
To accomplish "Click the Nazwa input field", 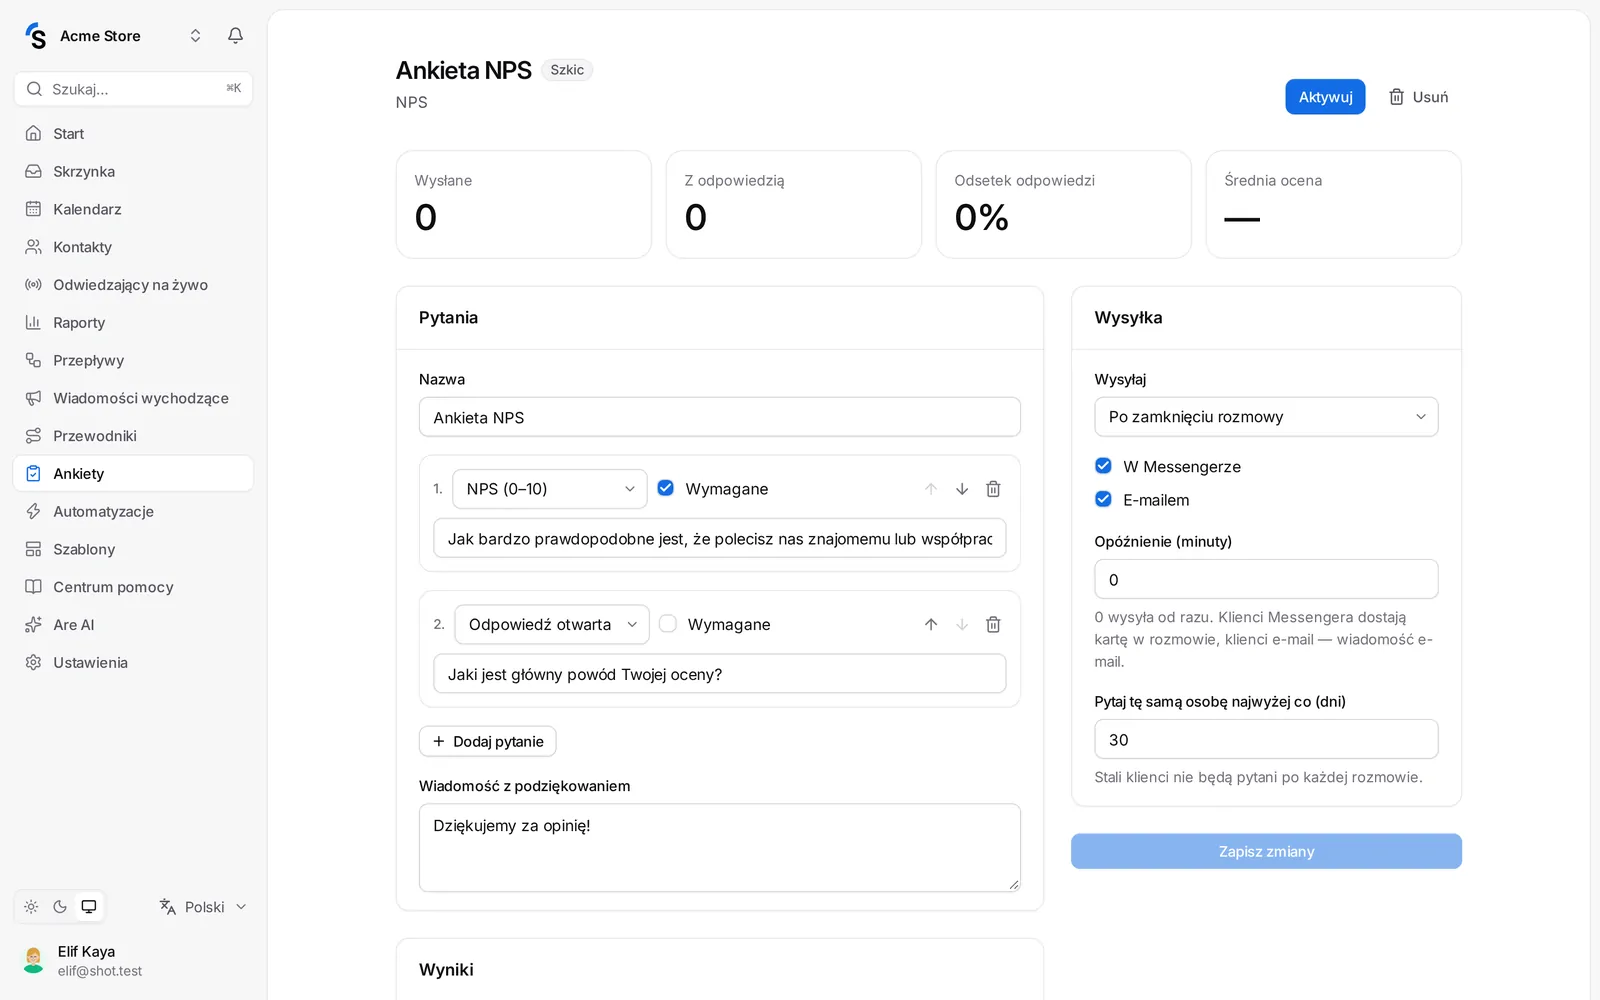I will [x=720, y=417].
